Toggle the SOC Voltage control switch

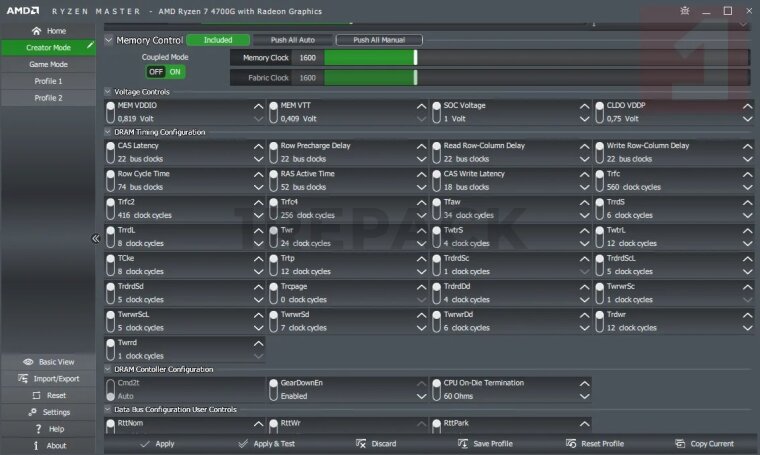click(437, 106)
